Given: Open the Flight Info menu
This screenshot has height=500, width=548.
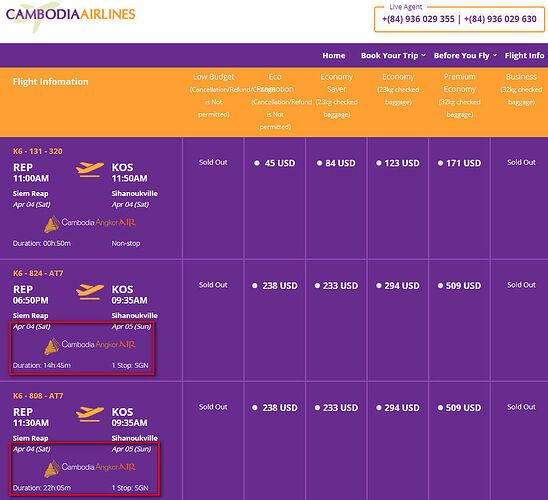Looking at the screenshot, I should pyautogui.click(x=525, y=56).
